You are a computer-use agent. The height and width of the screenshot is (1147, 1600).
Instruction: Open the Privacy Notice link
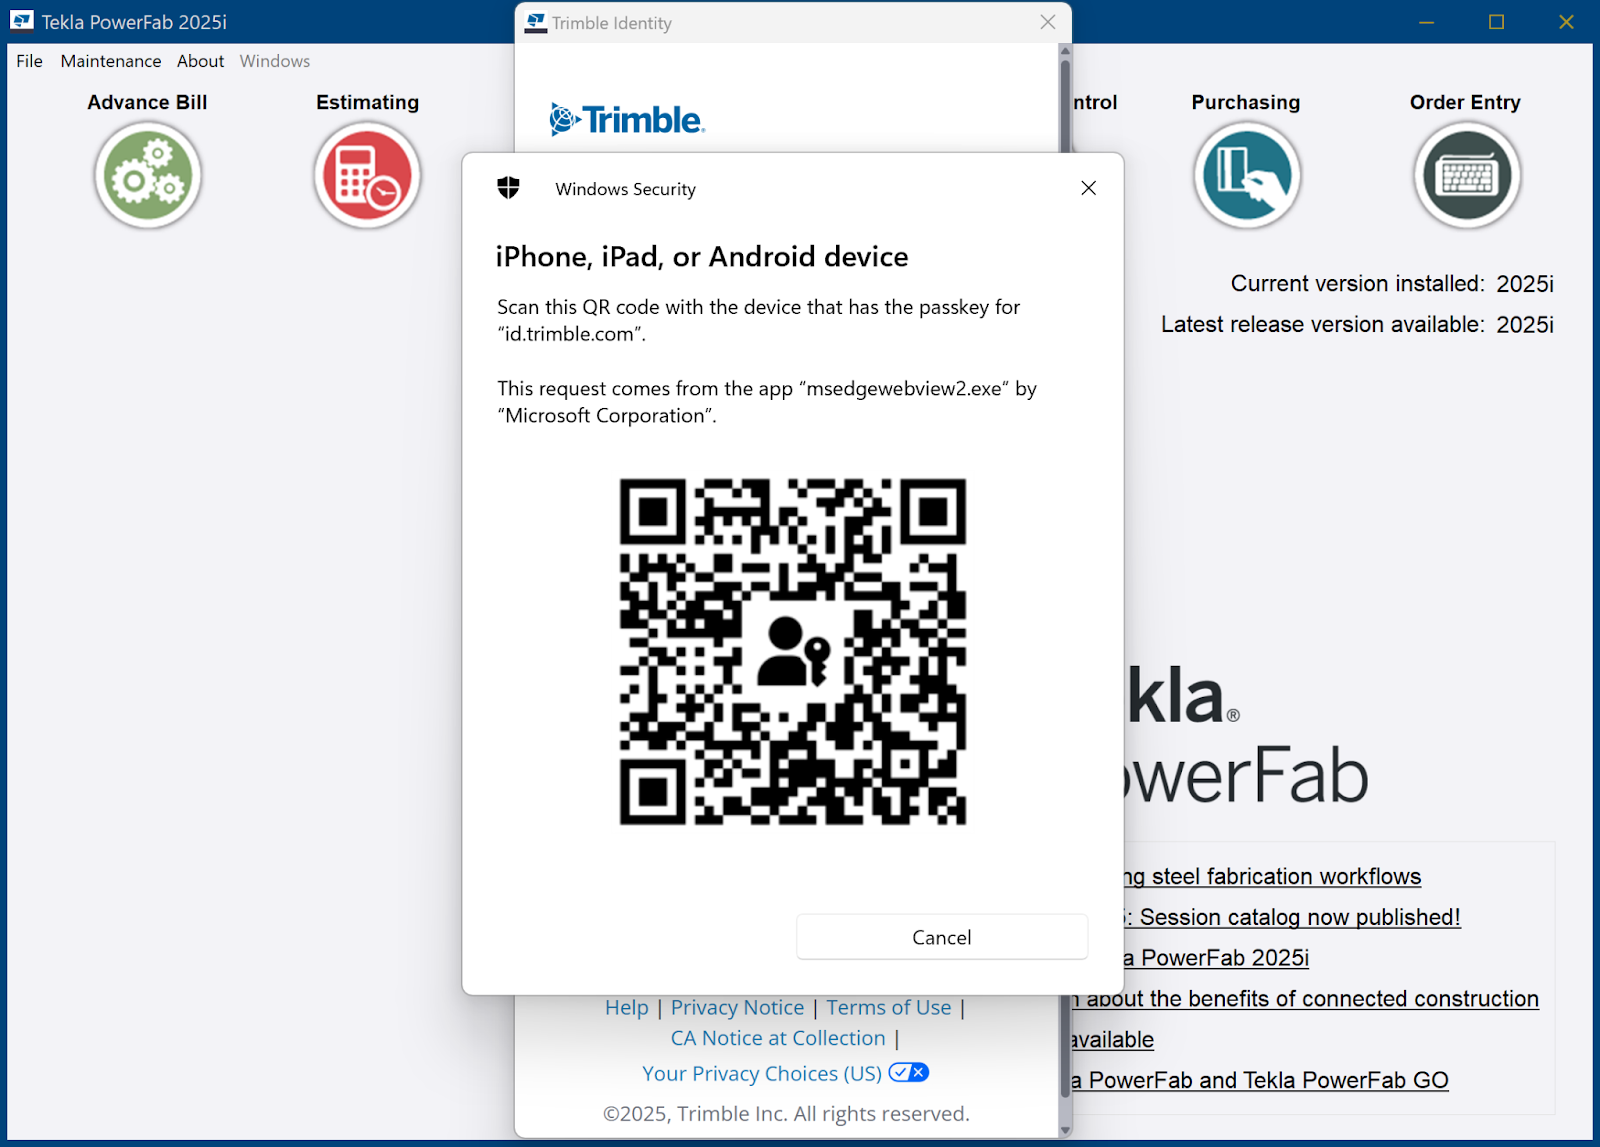coord(737,1008)
